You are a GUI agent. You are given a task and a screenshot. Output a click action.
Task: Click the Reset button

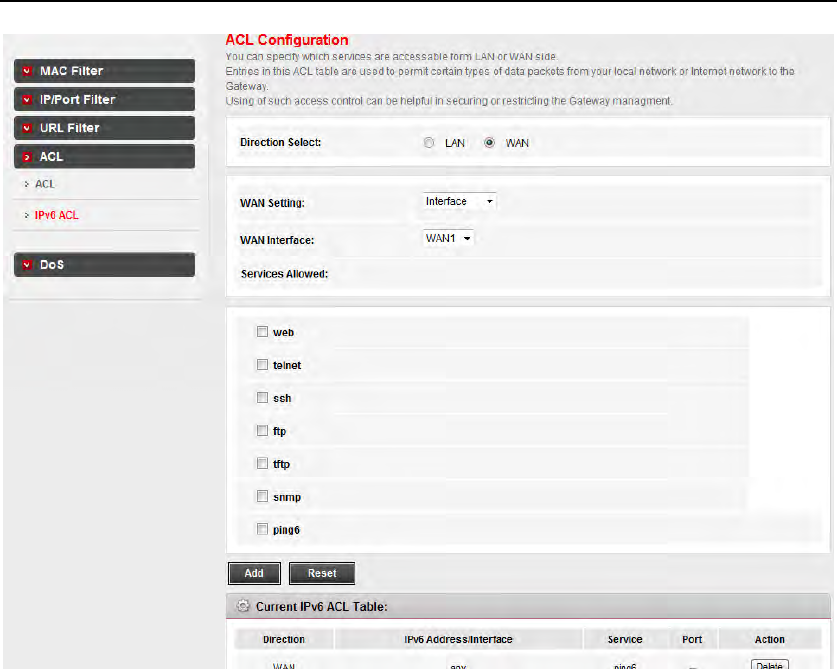pos(322,573)
